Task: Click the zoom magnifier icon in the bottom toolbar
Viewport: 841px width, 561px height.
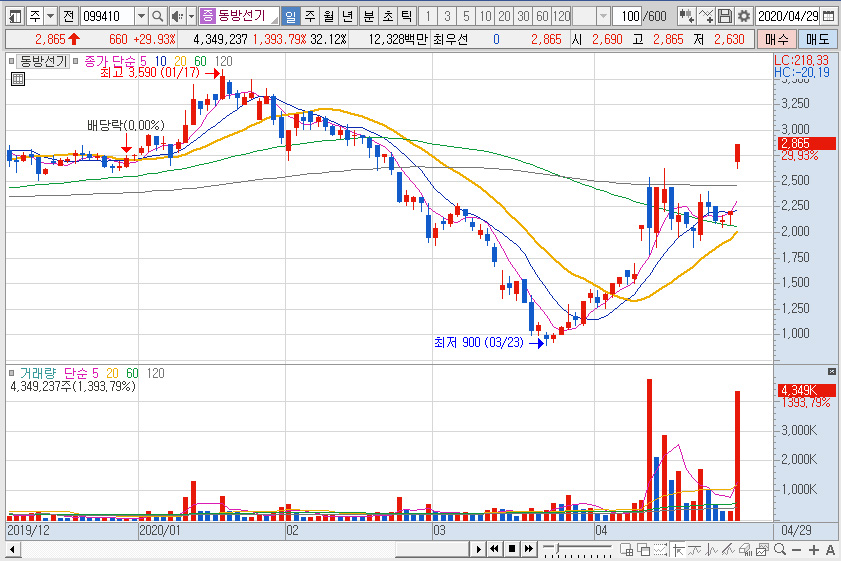Action: tap(780, 549)
